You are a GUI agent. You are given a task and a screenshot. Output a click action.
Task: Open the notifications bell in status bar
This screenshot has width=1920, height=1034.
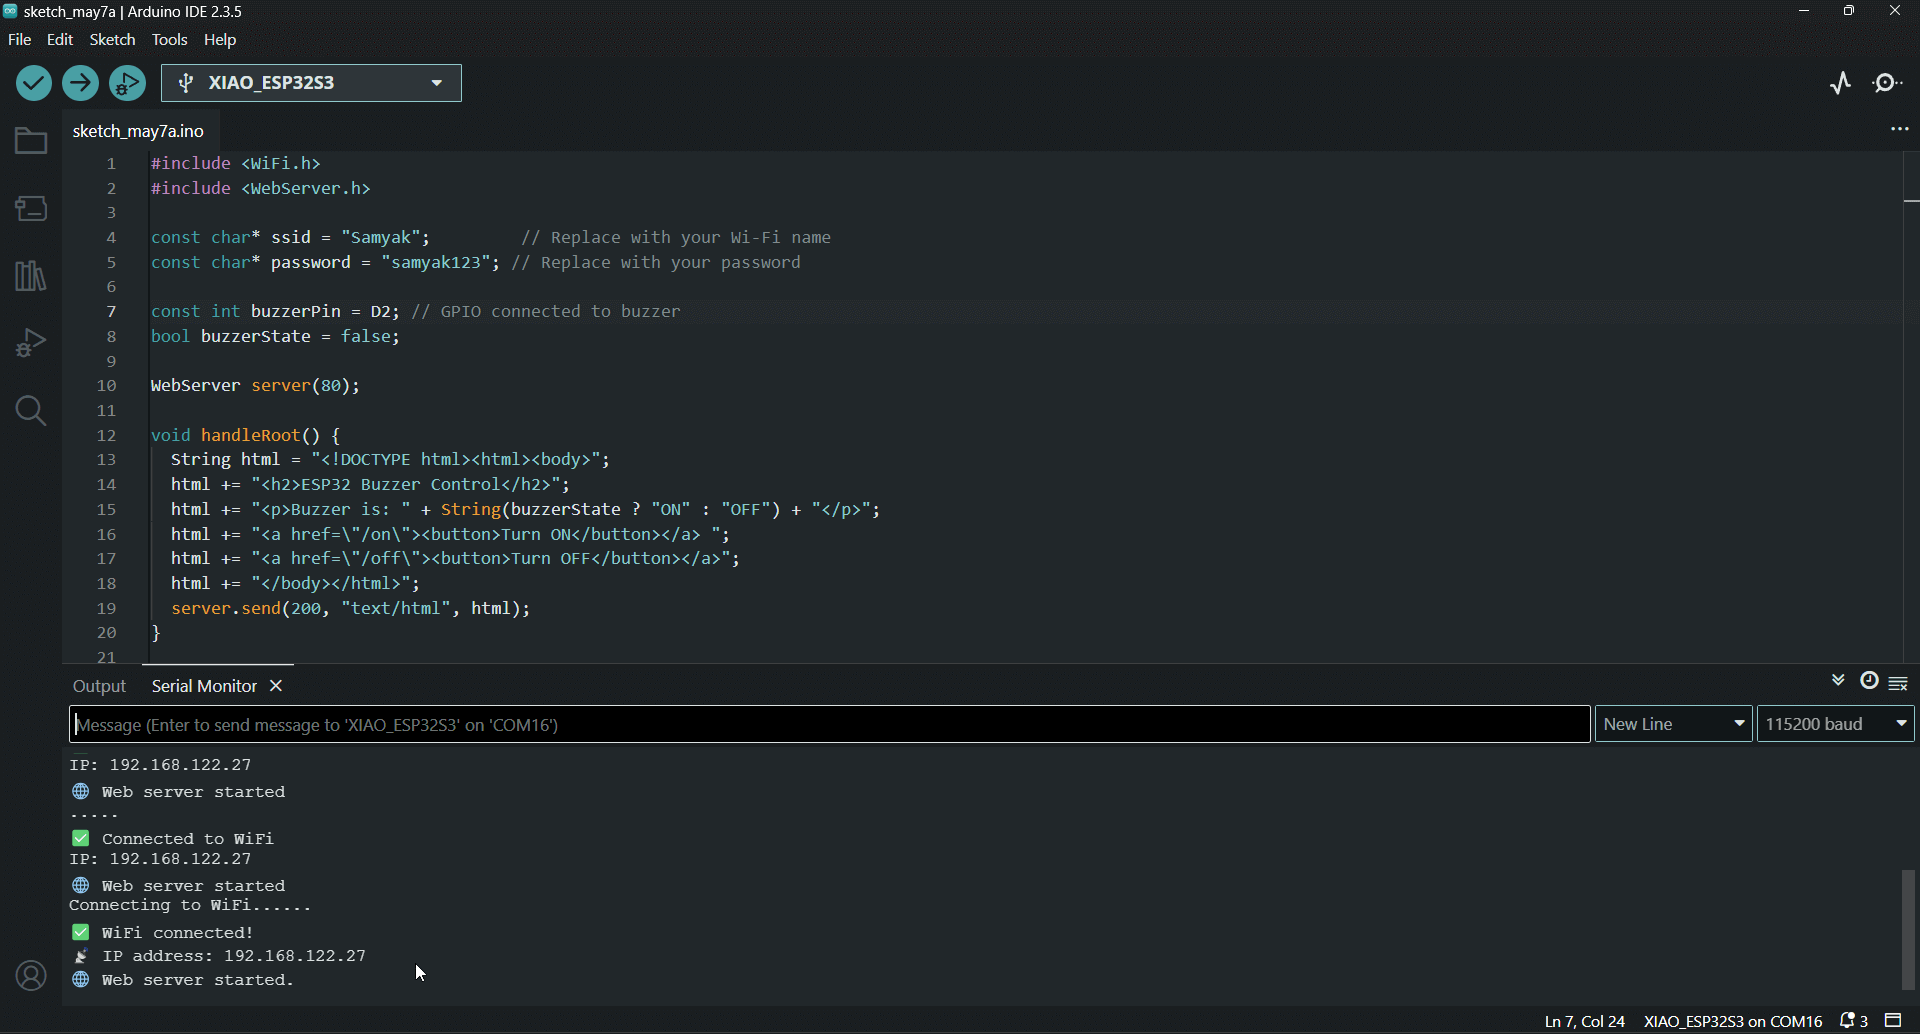1854,1021
